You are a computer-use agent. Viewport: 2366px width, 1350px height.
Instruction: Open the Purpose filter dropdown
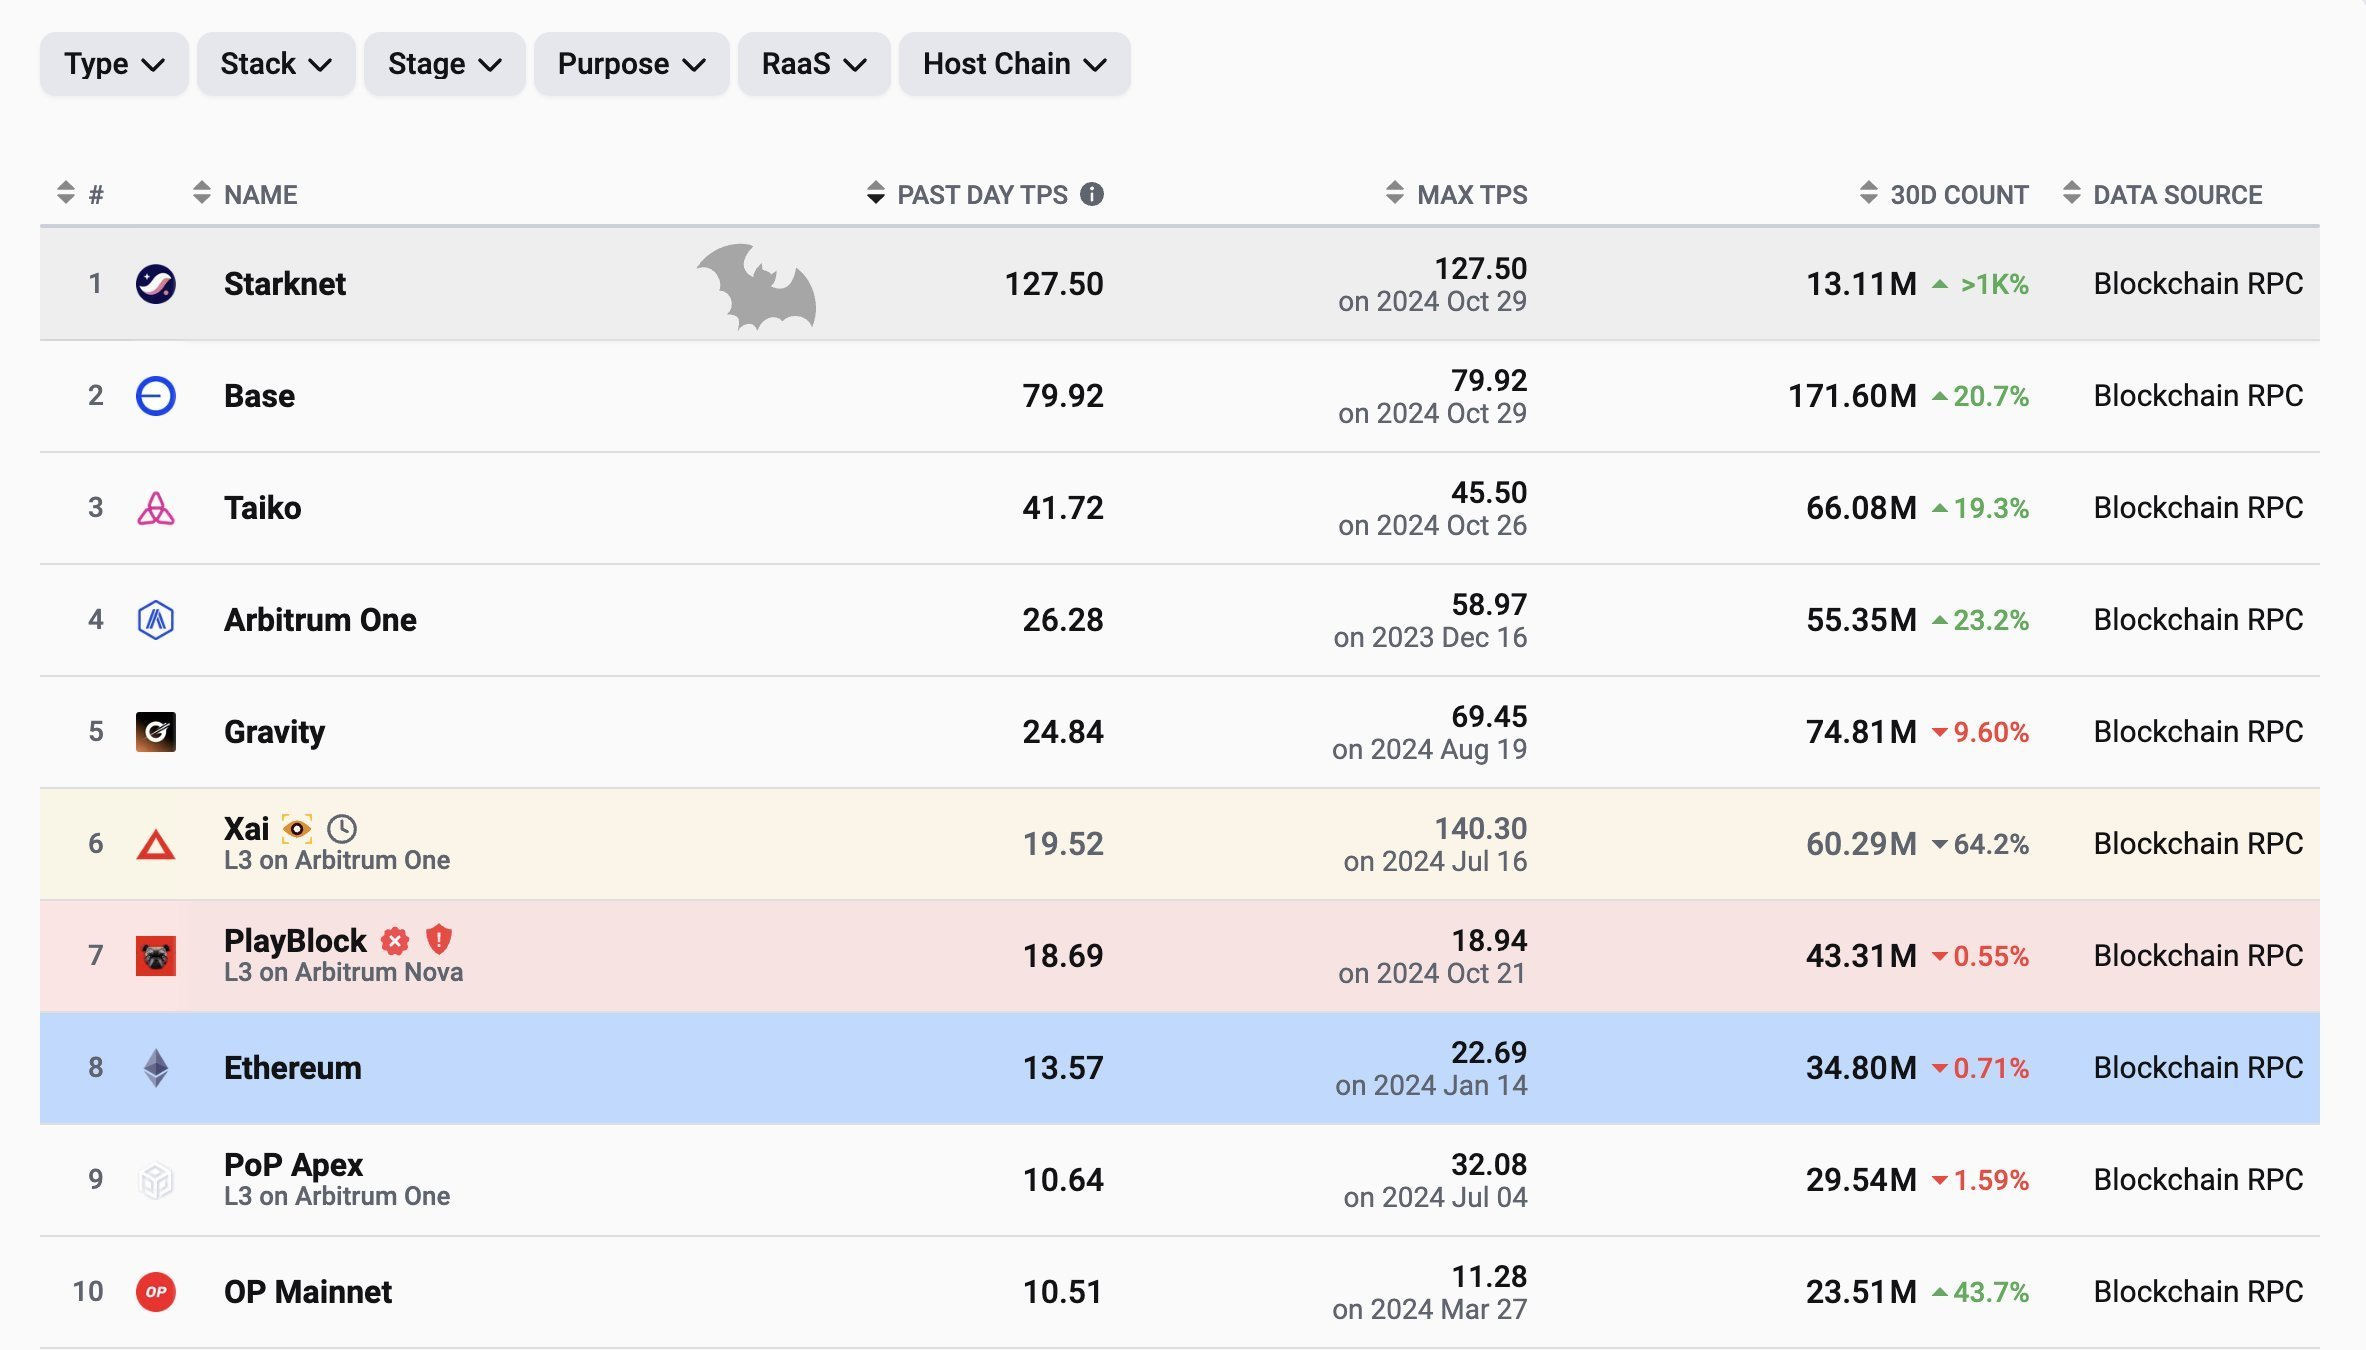click(631, 64)
